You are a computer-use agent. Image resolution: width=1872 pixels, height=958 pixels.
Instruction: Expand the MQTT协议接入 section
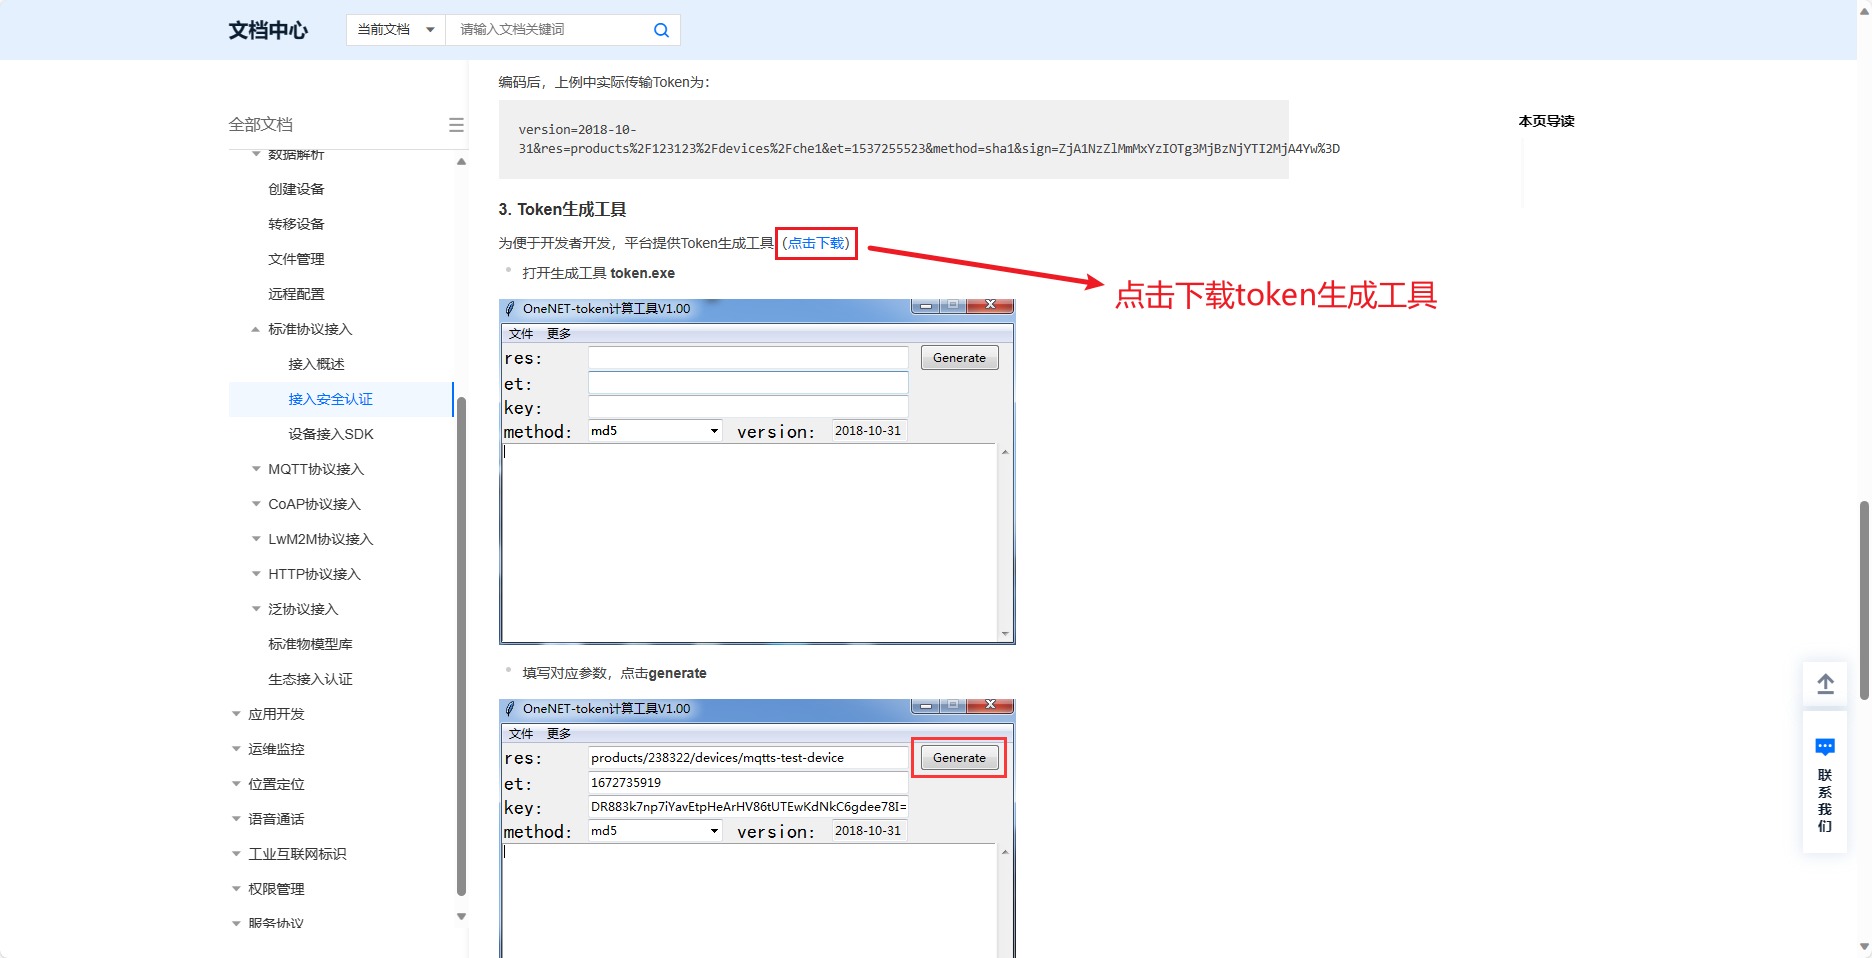point(316,469)
